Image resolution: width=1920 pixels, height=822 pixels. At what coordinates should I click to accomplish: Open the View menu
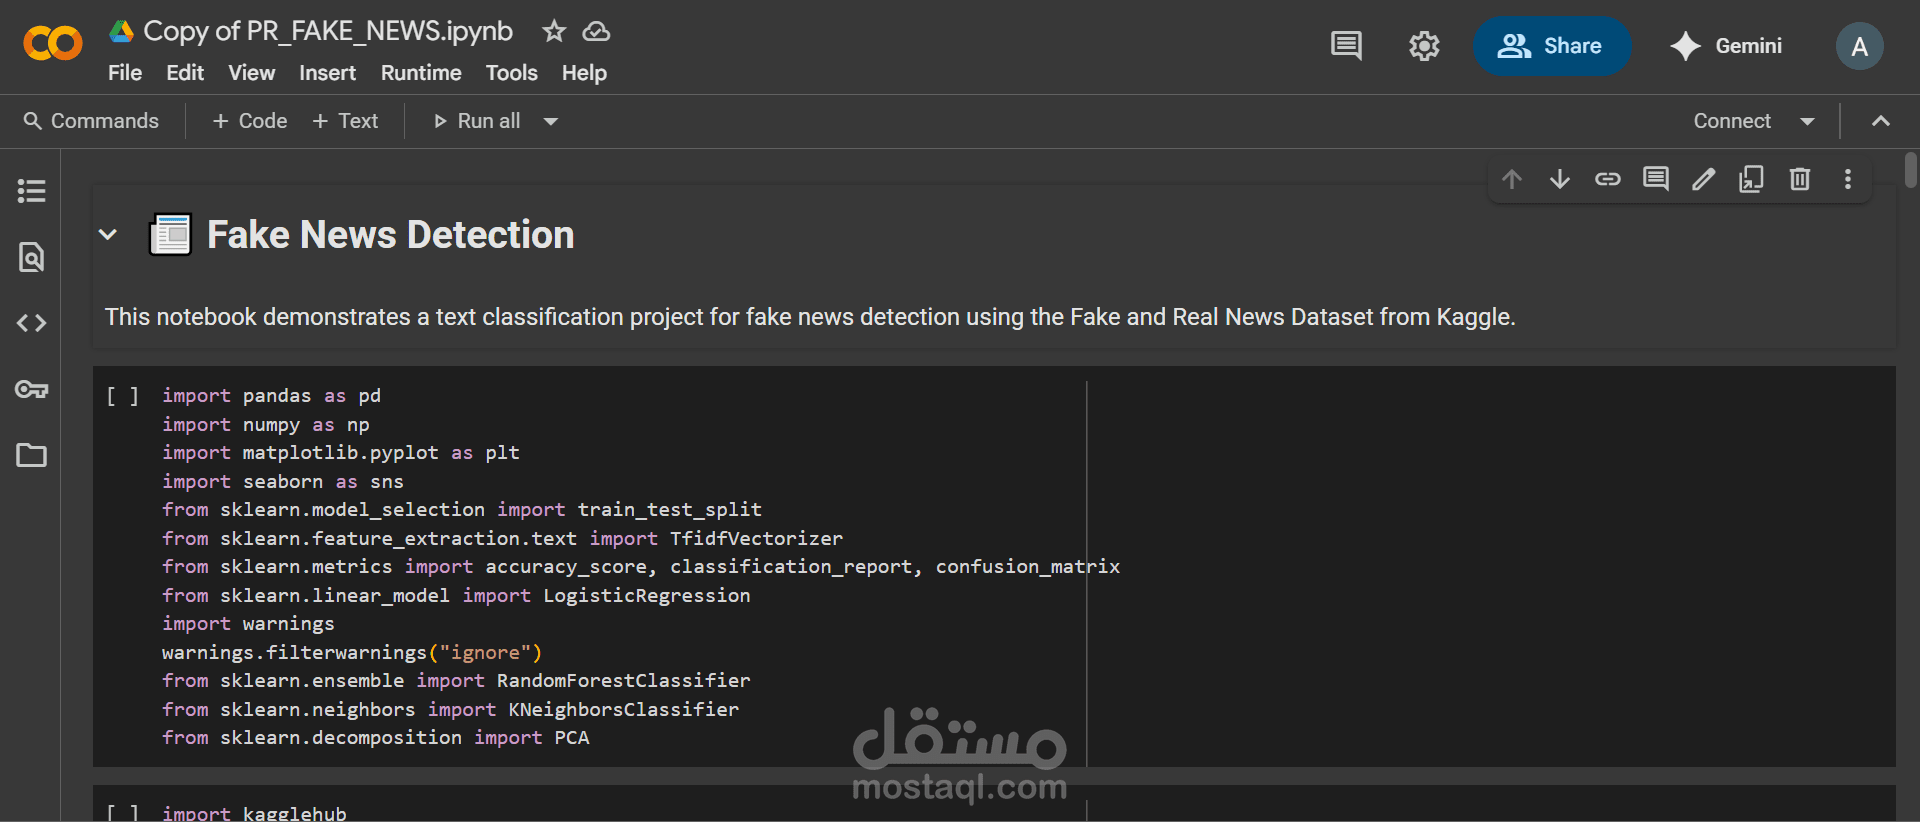coord(251,73)
